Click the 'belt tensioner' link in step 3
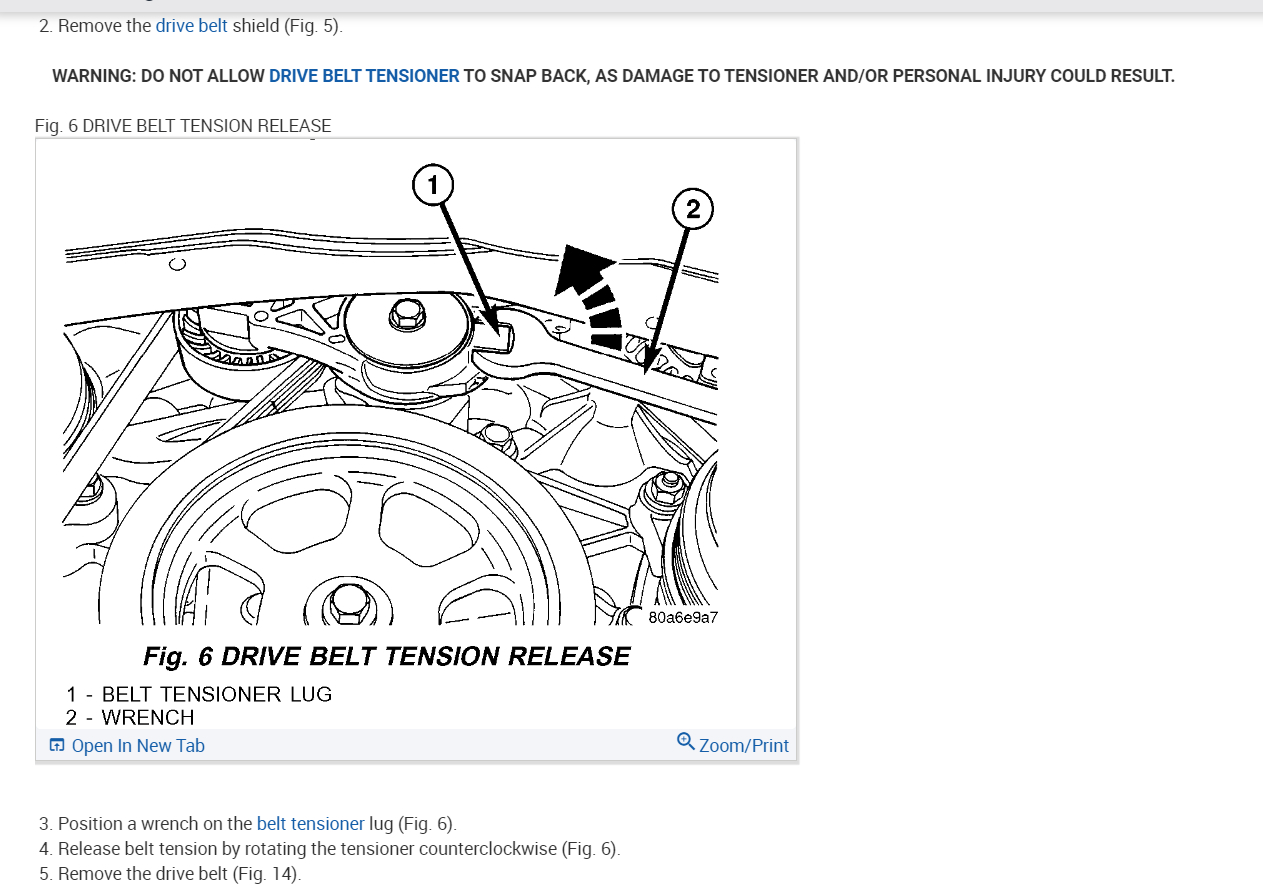The width and height of the screenshot is (1263, 889). coord(311,824)
